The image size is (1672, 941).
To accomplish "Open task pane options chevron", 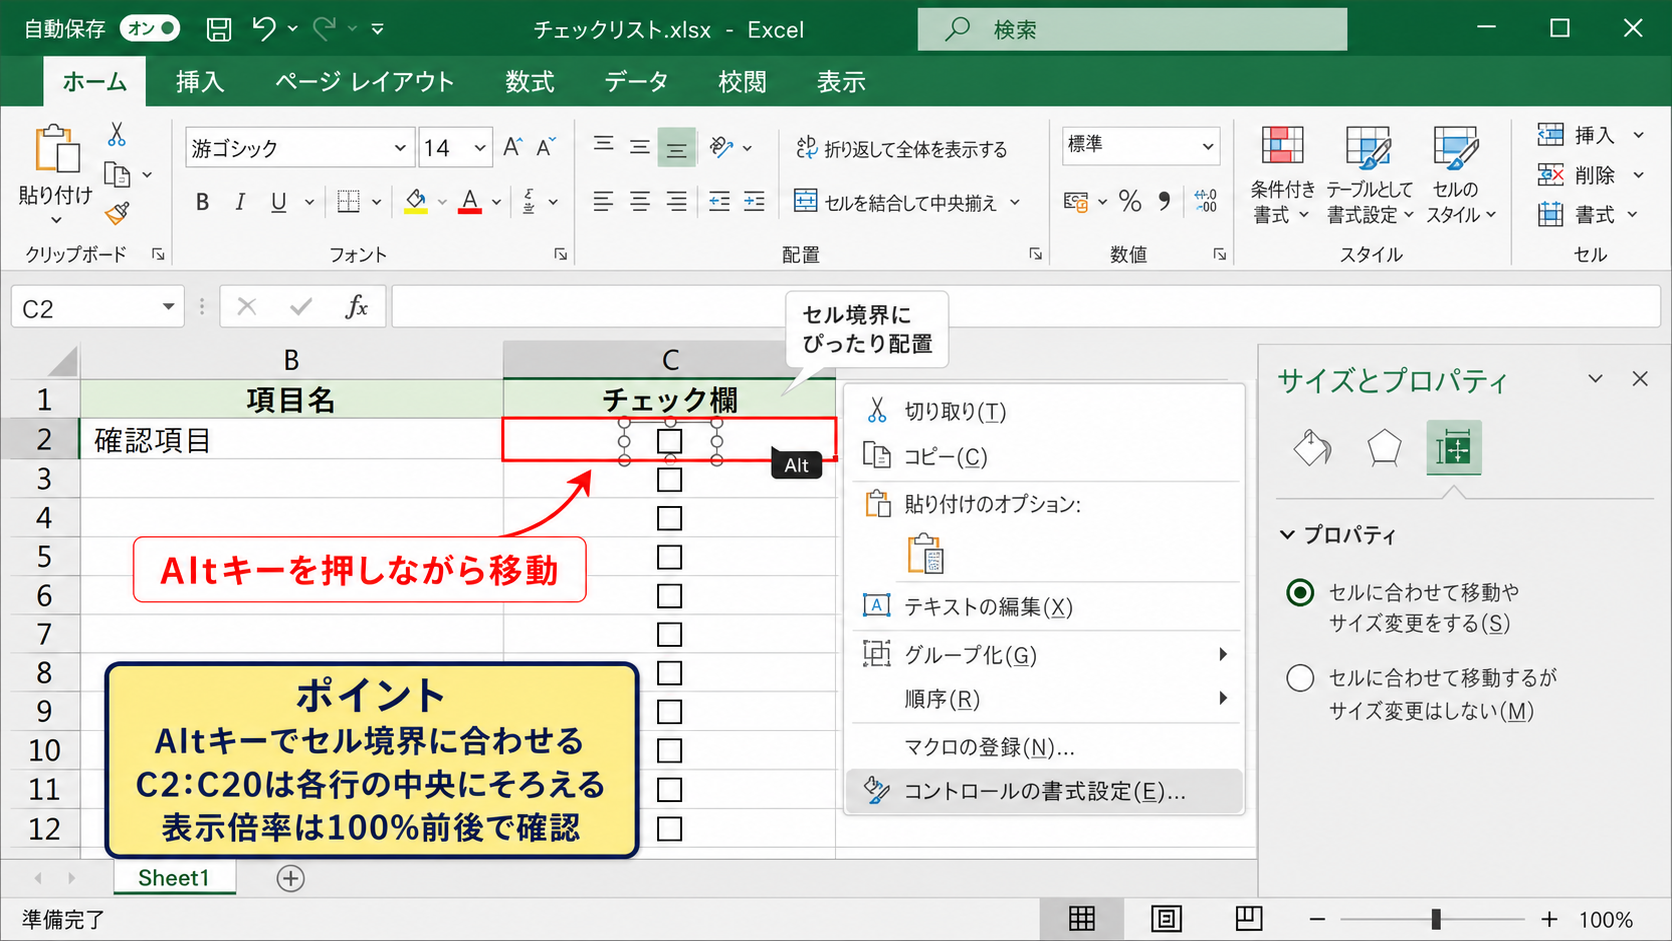I will tap(1595, 379).
